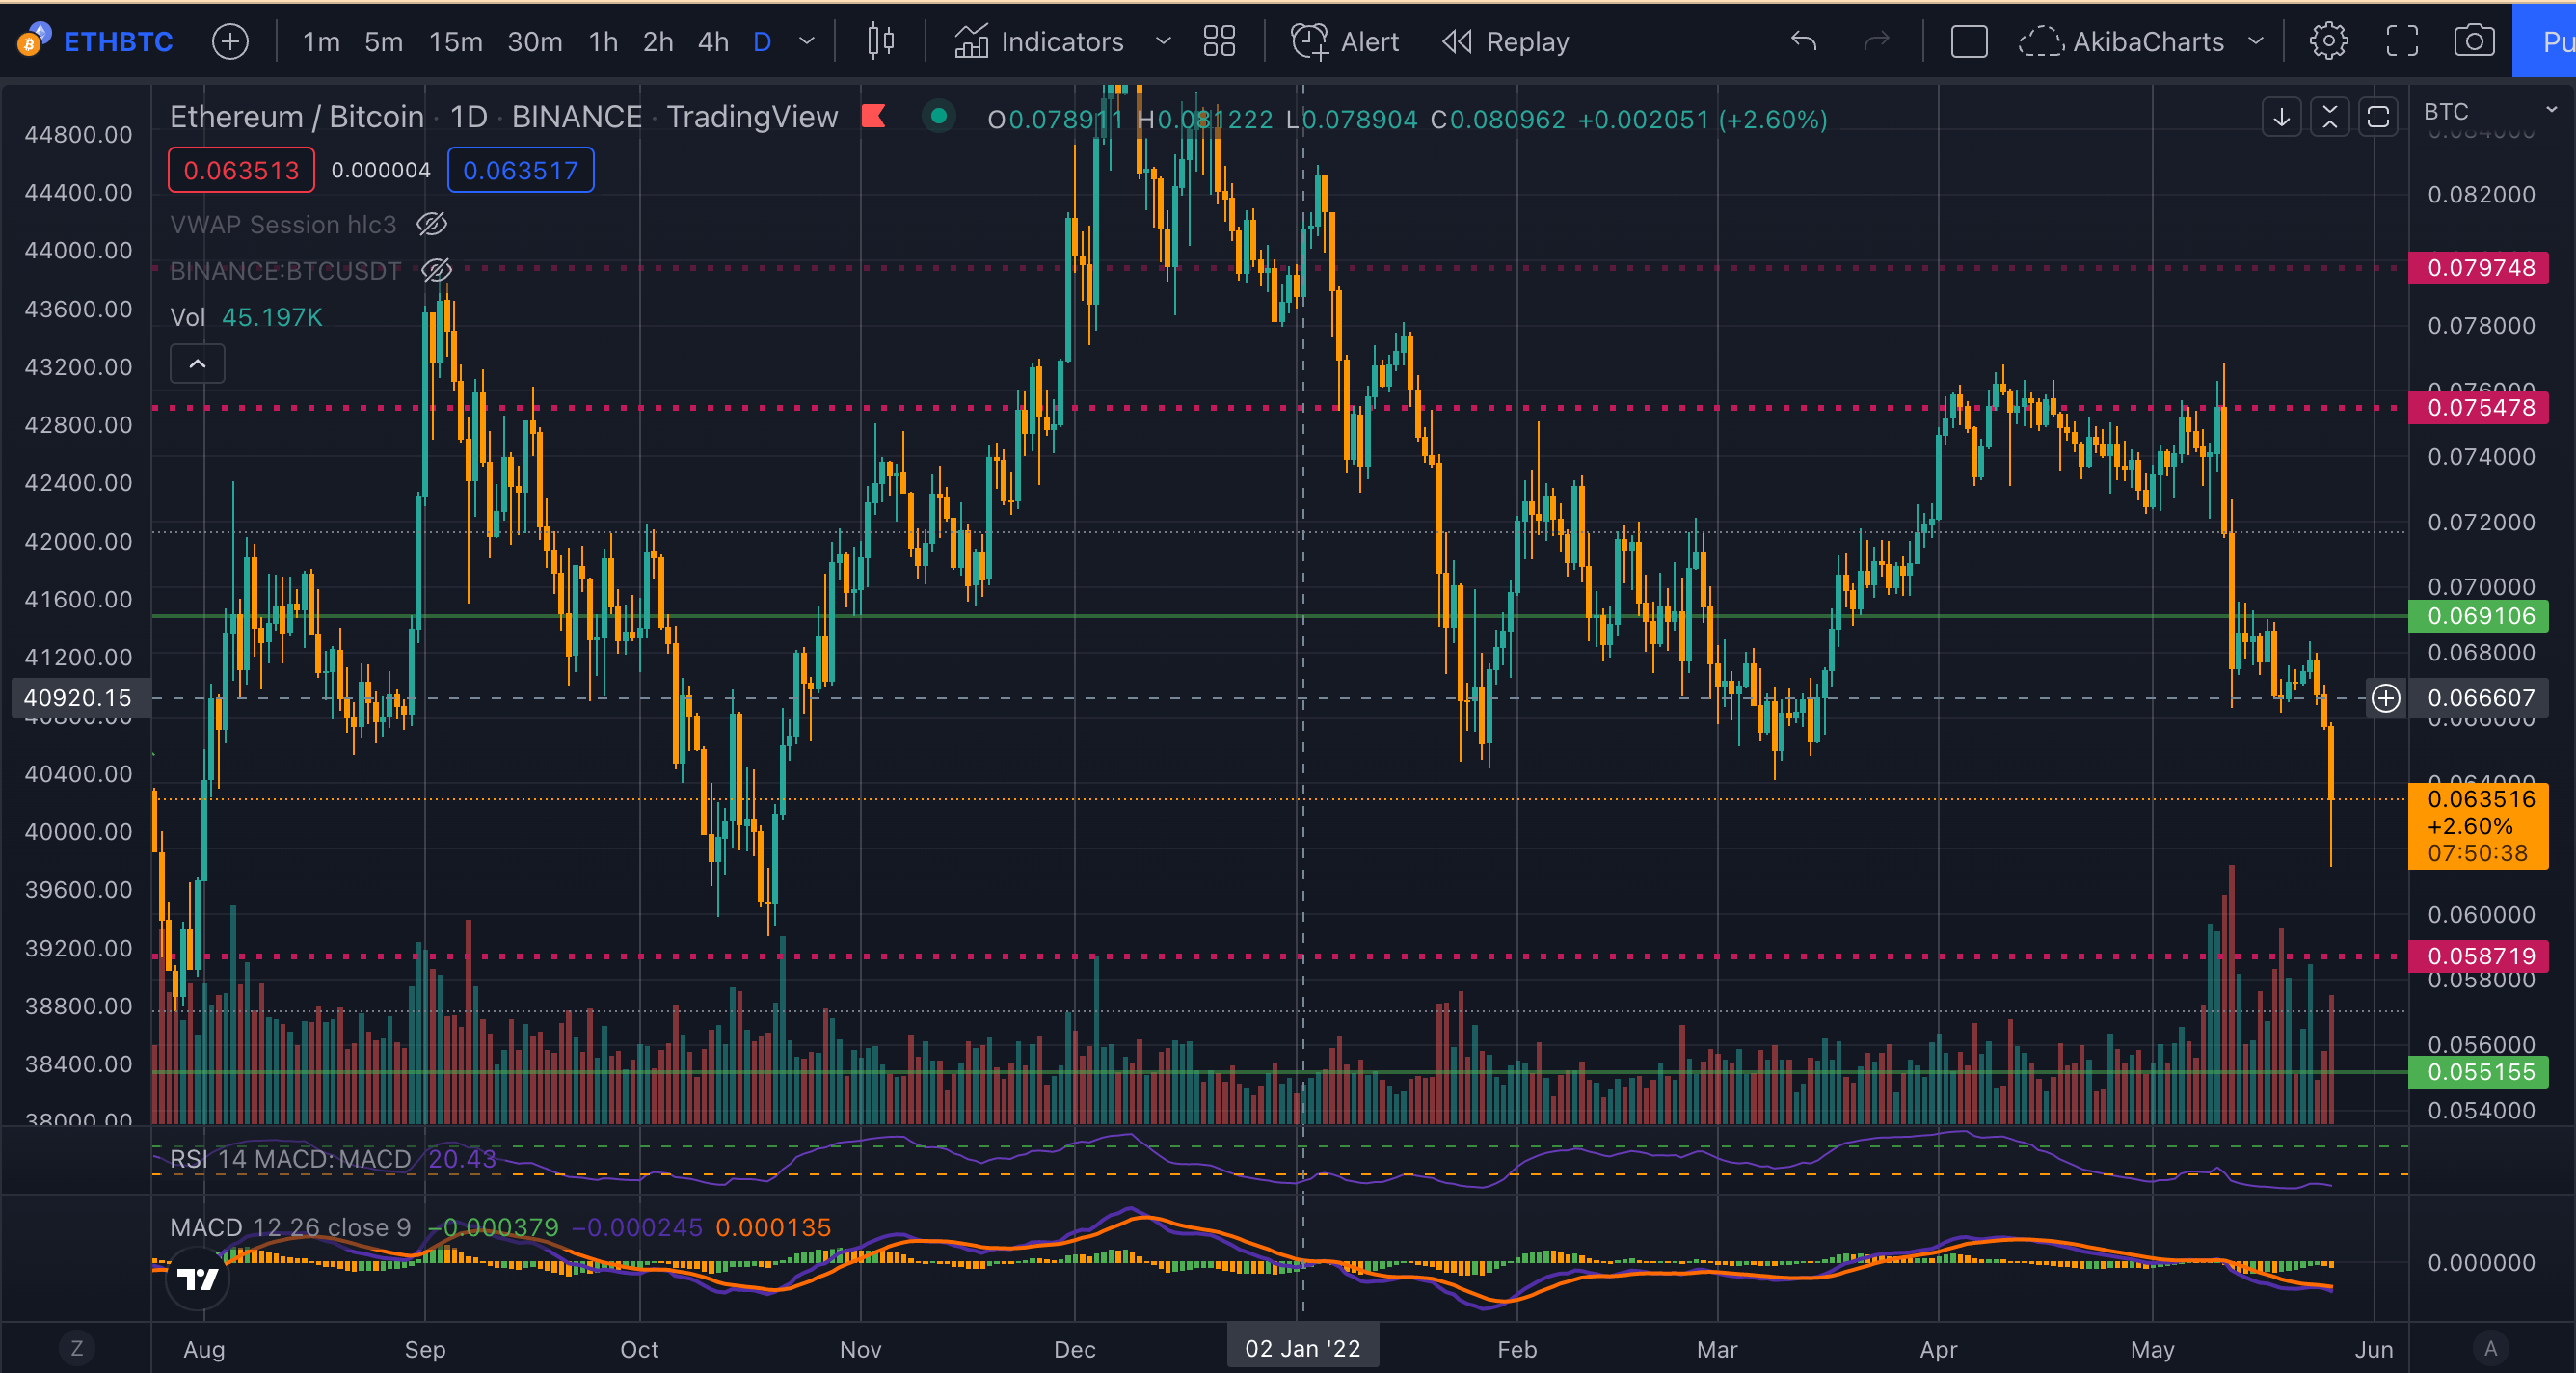Click the red sell price 0.063513

241,170
